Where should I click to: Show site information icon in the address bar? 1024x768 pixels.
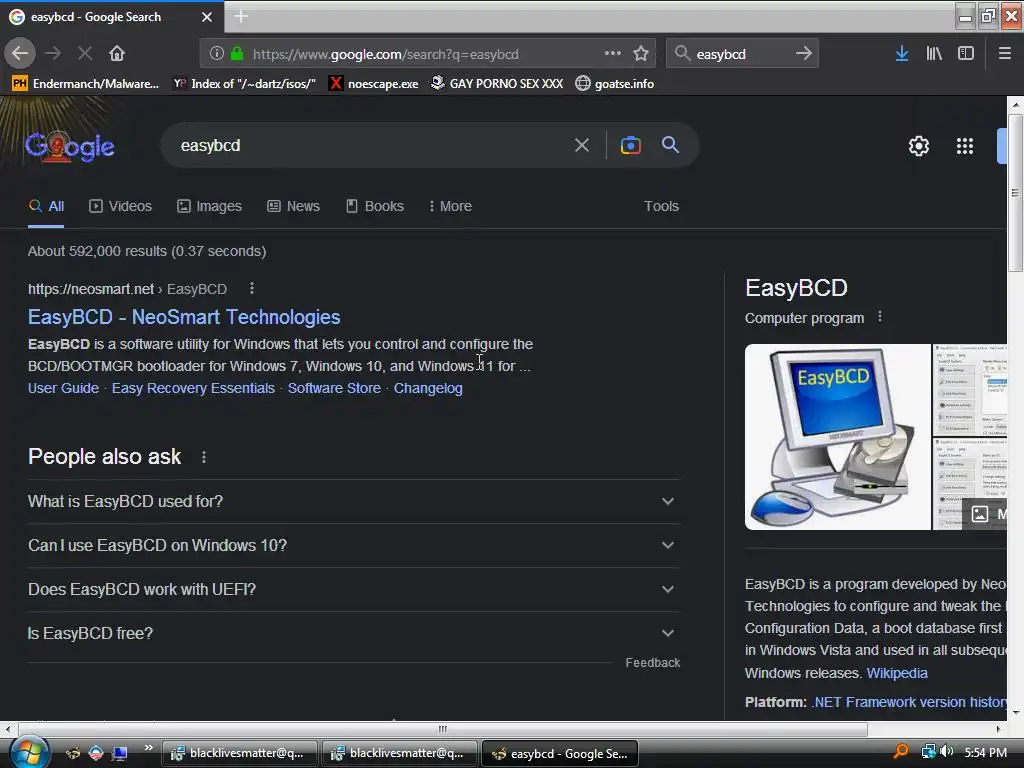[216, 54]
